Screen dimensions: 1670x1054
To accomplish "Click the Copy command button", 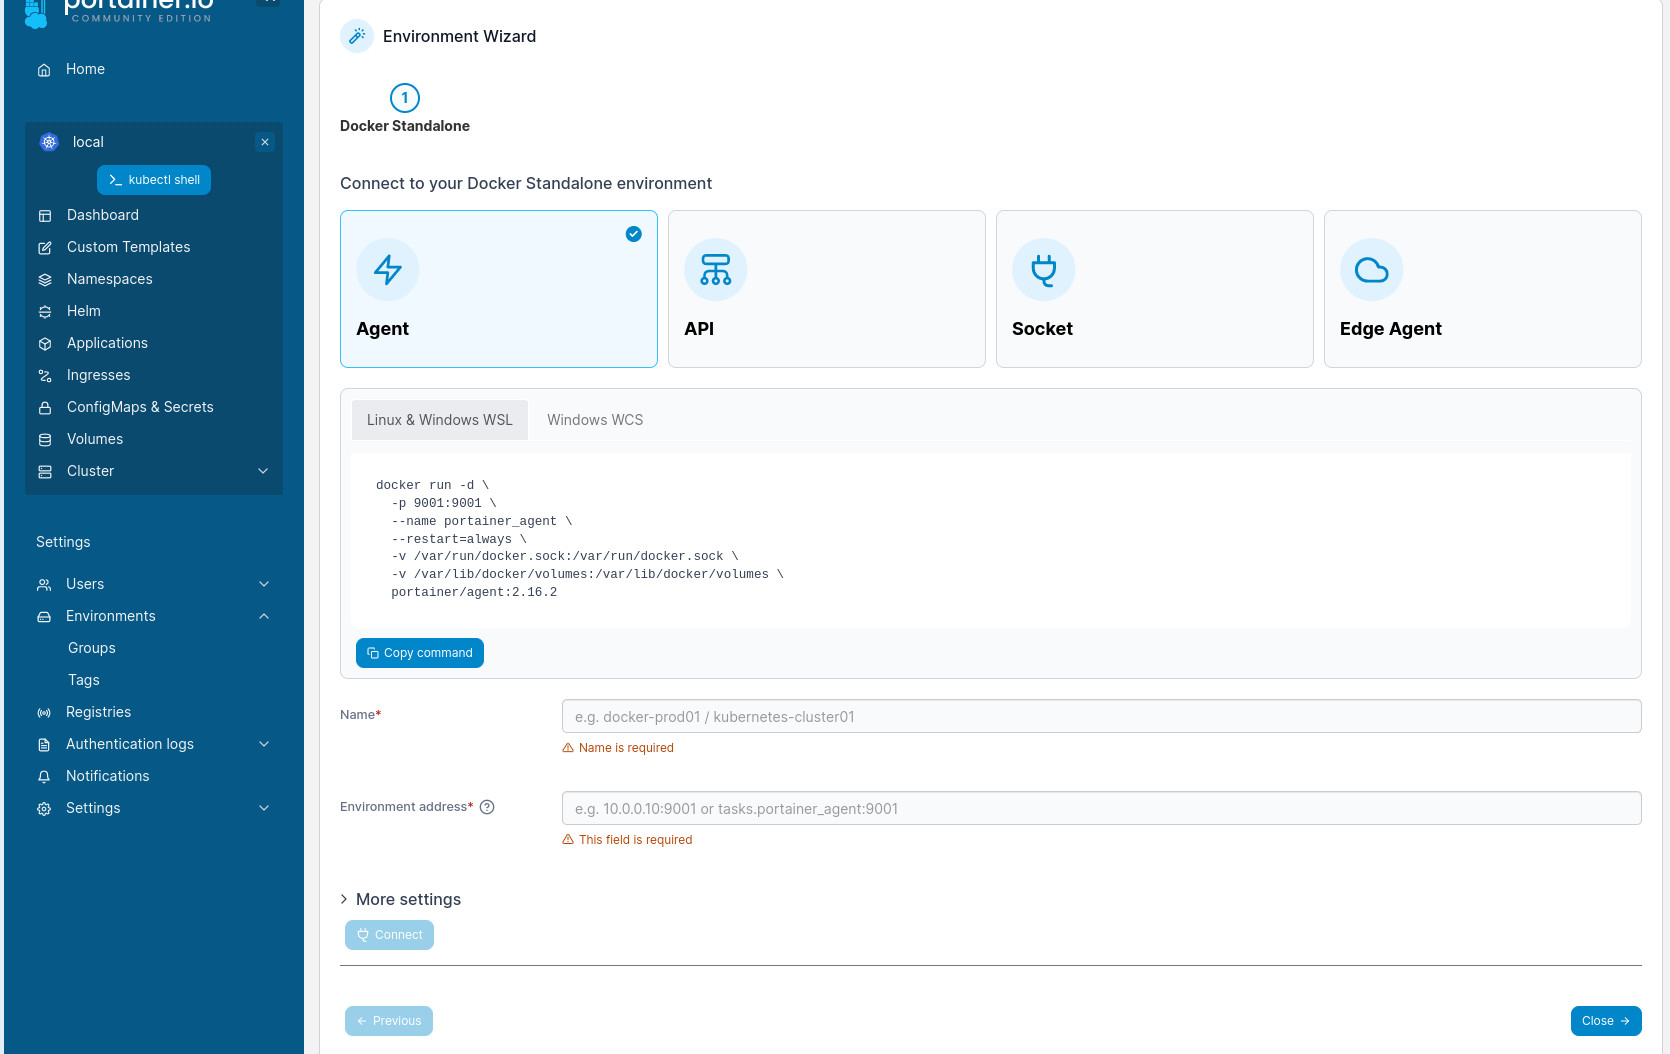I will (419, 653).
